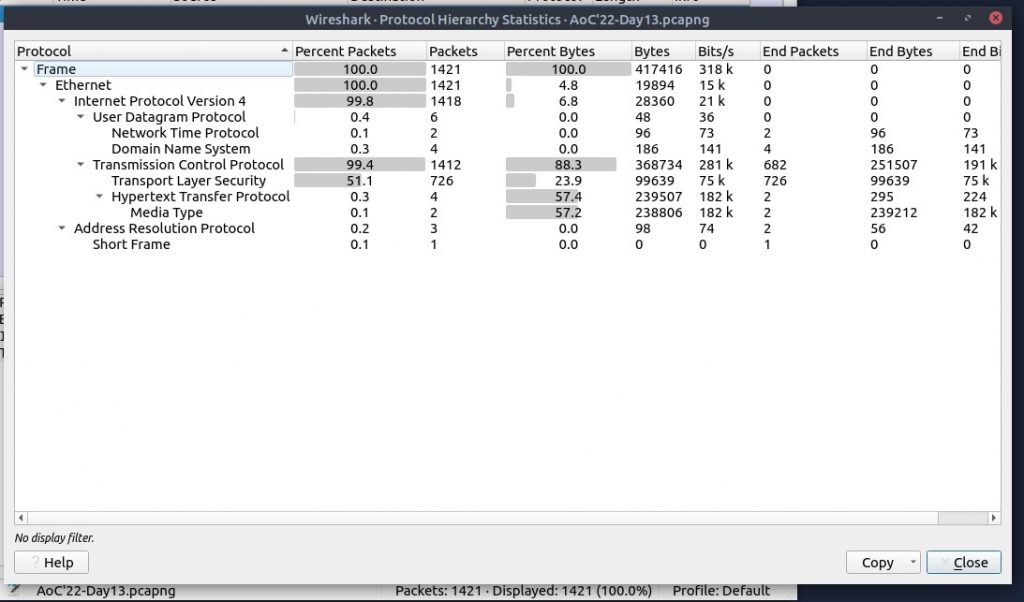Click horizontal scrollbar right arrow
1024x602 pixels.
[x=993, y=518]
